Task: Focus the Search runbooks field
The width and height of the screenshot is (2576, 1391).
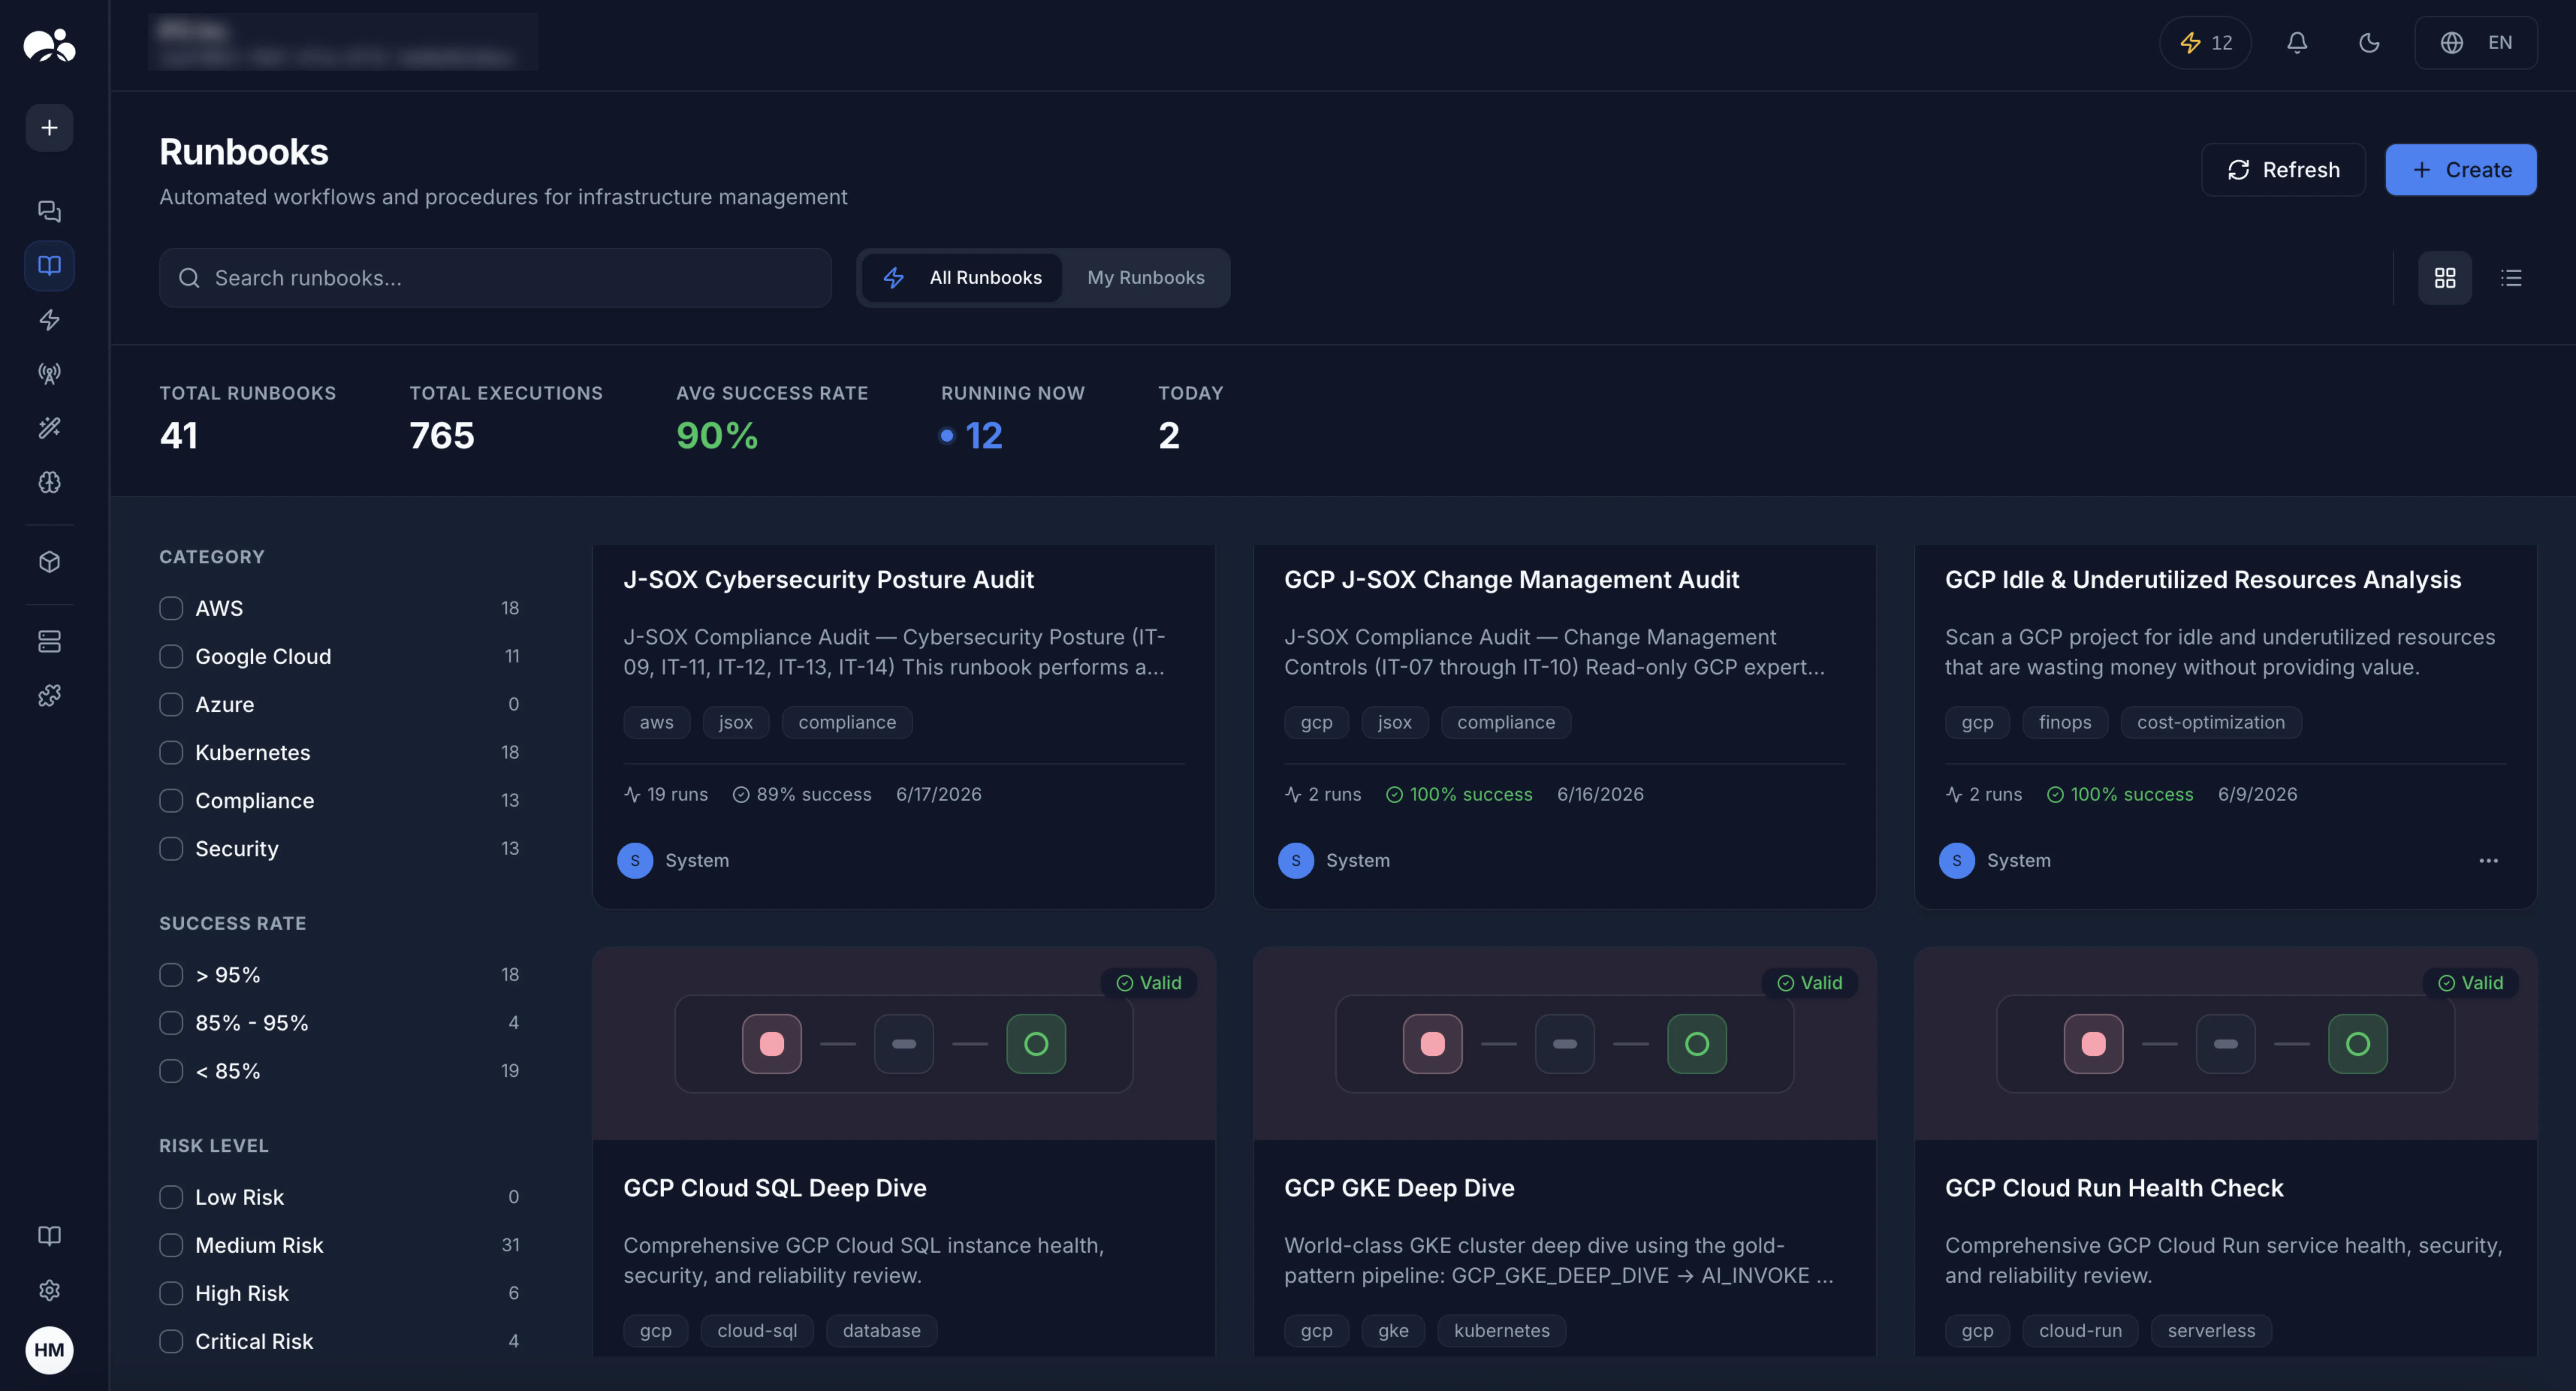Action: tap(495, 278)
